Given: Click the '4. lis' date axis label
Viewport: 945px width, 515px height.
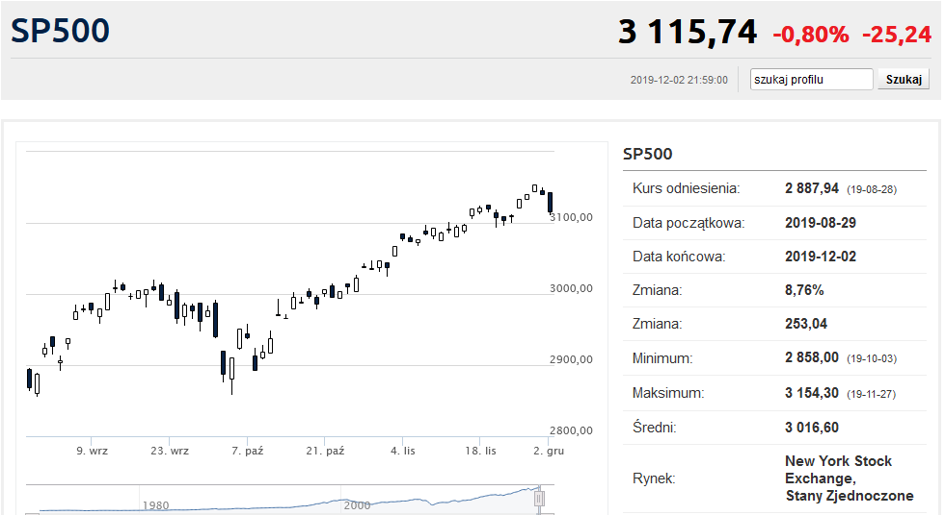Looking at the screenshot, I should (403, 451).
